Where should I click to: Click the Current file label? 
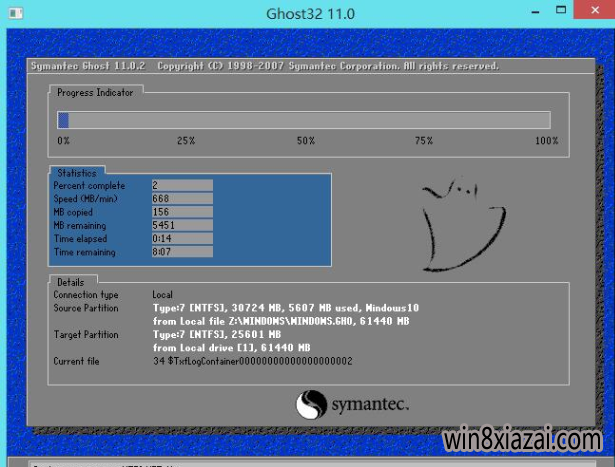tap(76, 361)
